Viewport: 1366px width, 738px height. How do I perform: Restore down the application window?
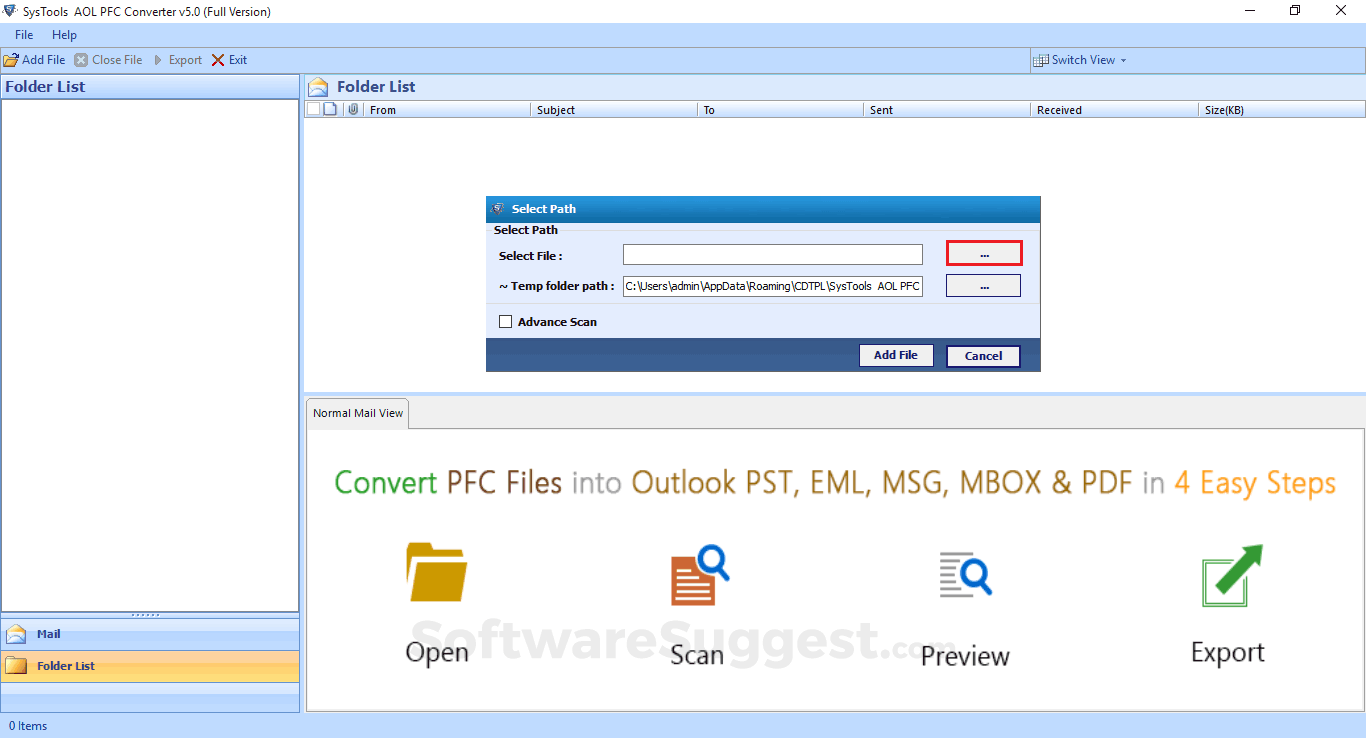(1295, 11)
